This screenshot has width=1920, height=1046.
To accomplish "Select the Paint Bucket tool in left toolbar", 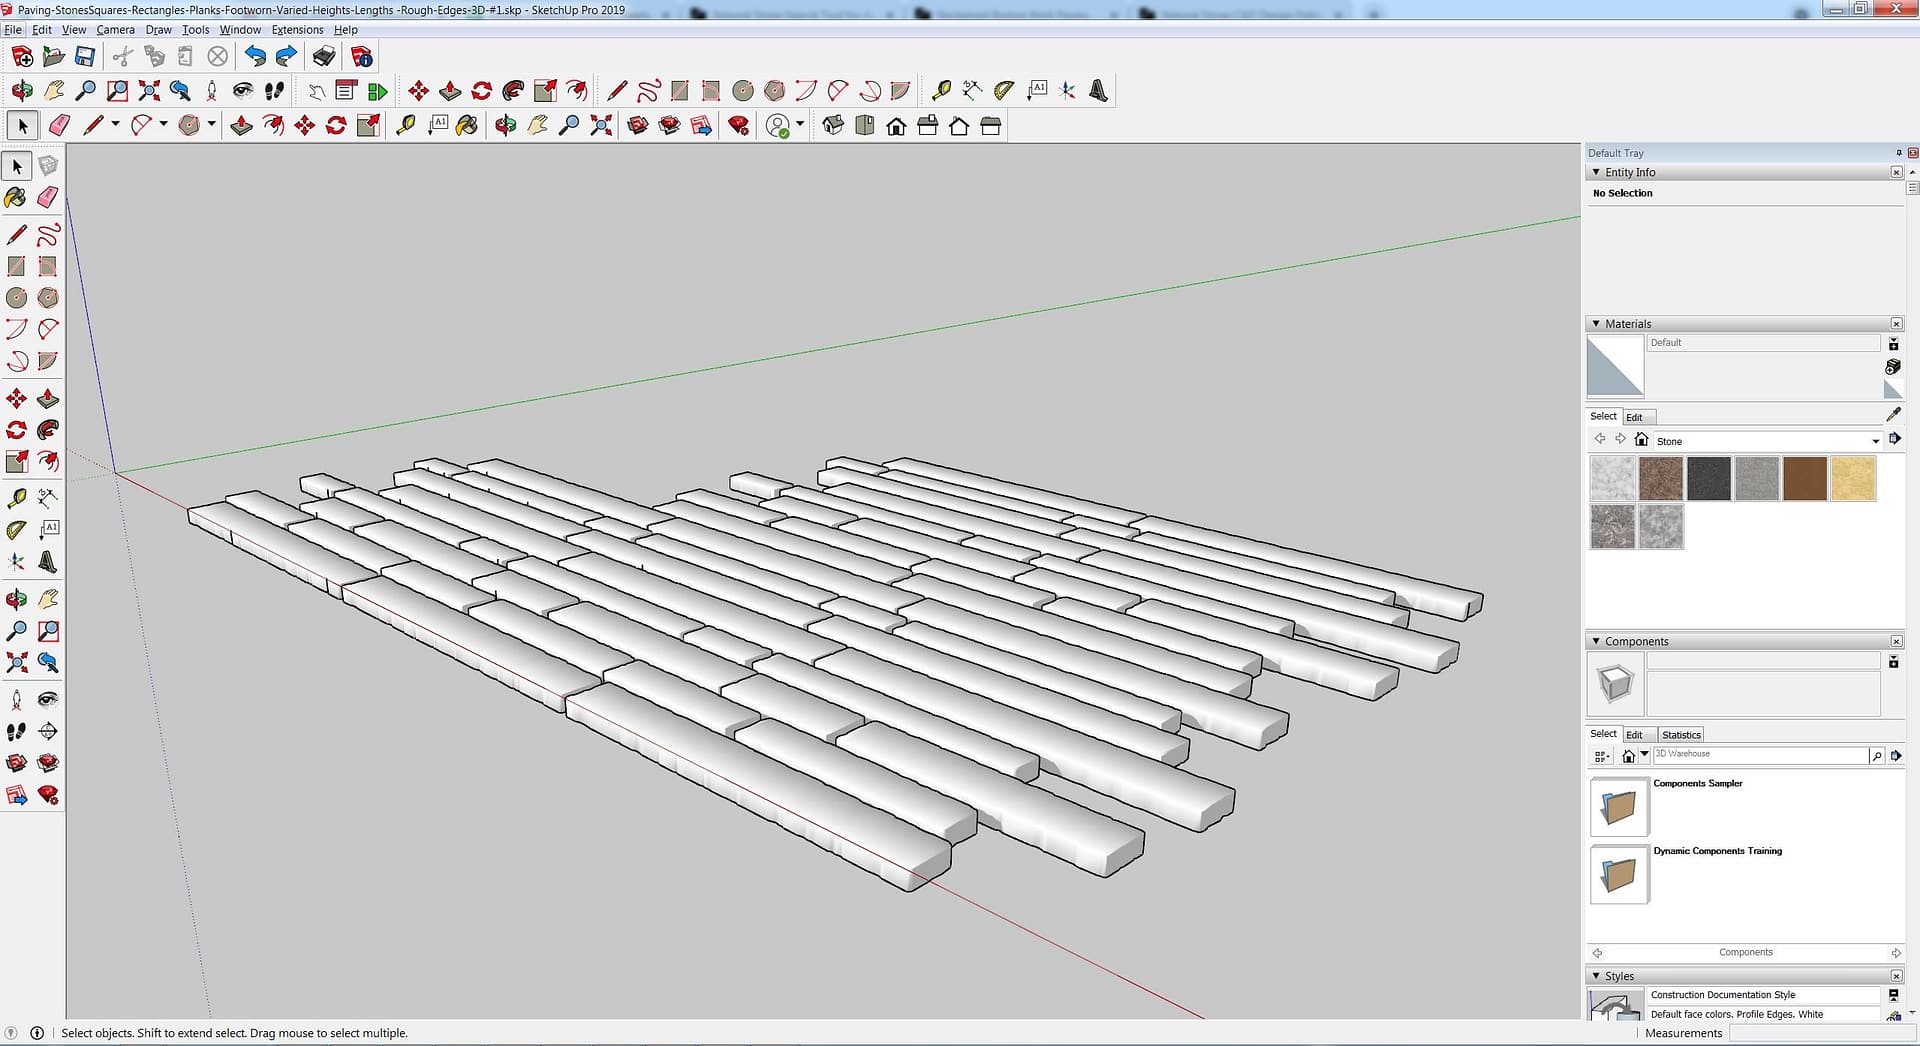I will pyautogui.click(x=16, y=197).
